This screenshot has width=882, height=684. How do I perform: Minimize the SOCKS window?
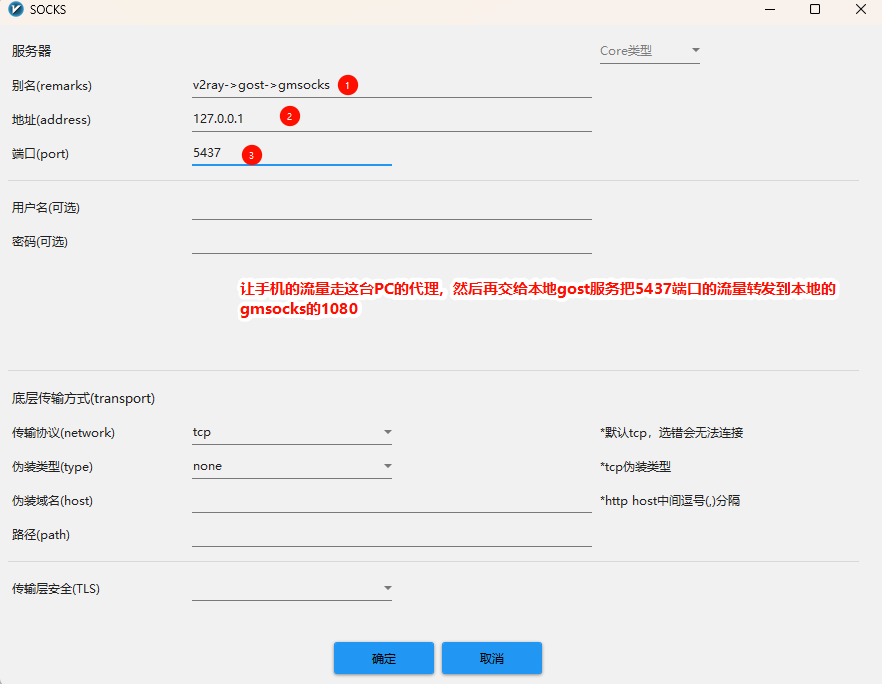[x=768, y=10]
